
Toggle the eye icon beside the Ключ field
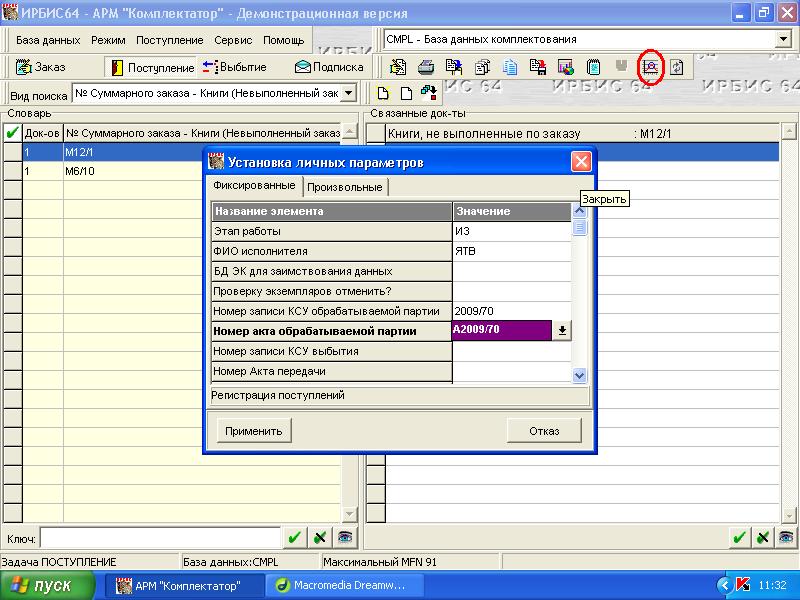pyautogui.click(x=345, y=538)
